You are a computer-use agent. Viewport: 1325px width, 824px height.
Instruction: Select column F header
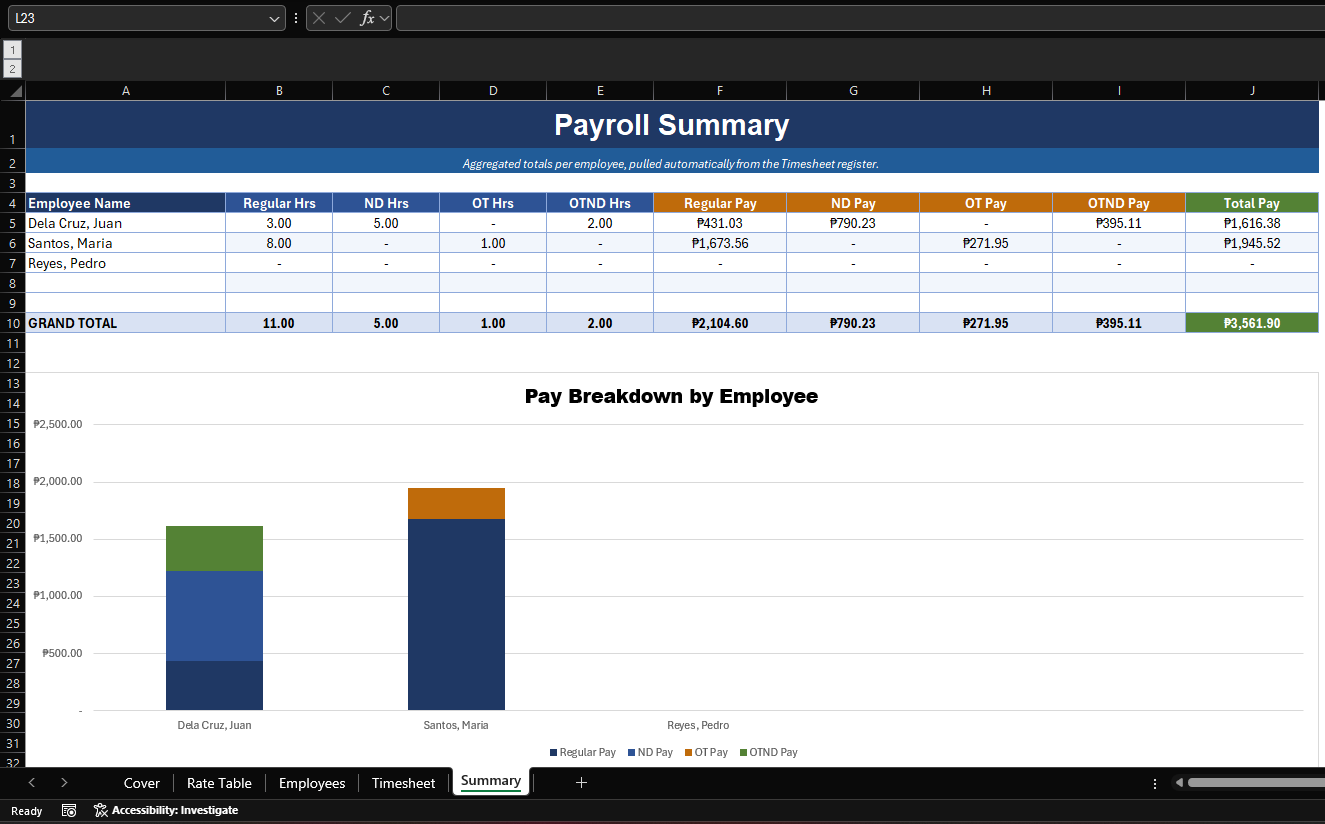pyautogui.click(x=720, y=91)
